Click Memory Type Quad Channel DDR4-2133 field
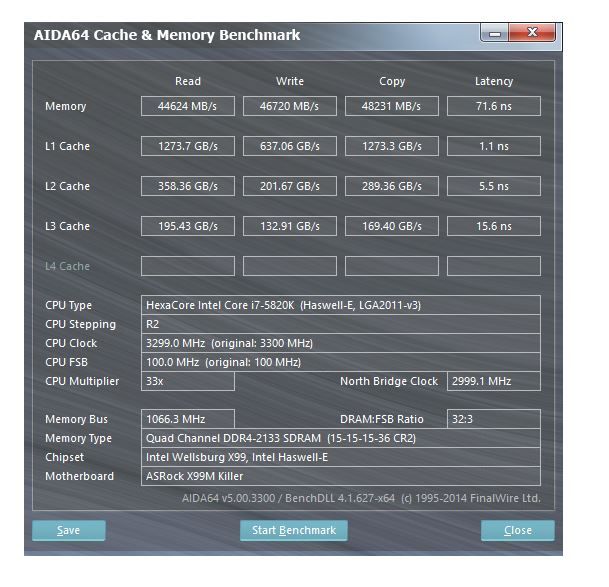 341,438
